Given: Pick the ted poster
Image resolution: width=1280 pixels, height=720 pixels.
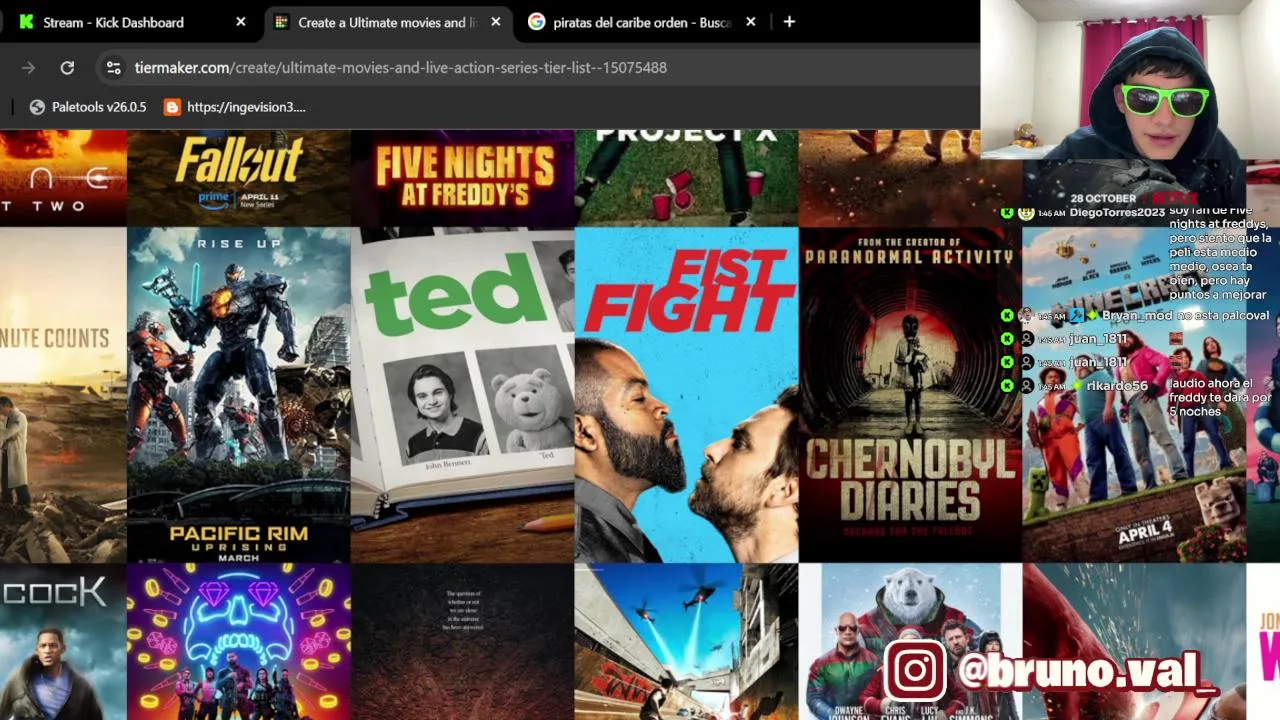Looking at the screenshot, I should click(x=463, y=395).
